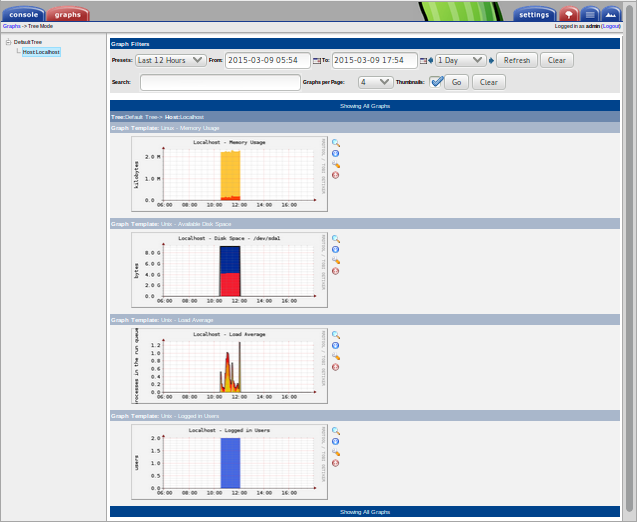Click top-of-page icon beside Logged in Users graph
The image size is (637, 522).
click(x=336, y=463)
